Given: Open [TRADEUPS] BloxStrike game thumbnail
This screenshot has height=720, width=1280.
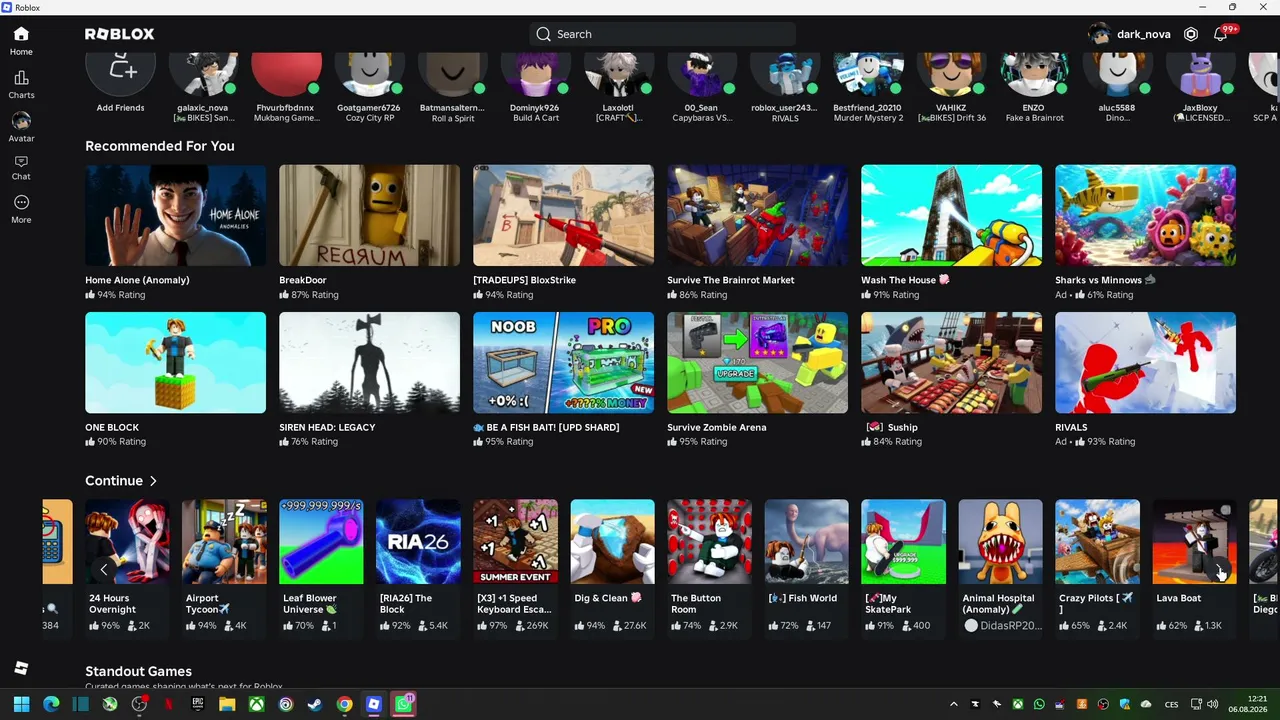Looking at the screenshot, I should click(x=564, y=216).
